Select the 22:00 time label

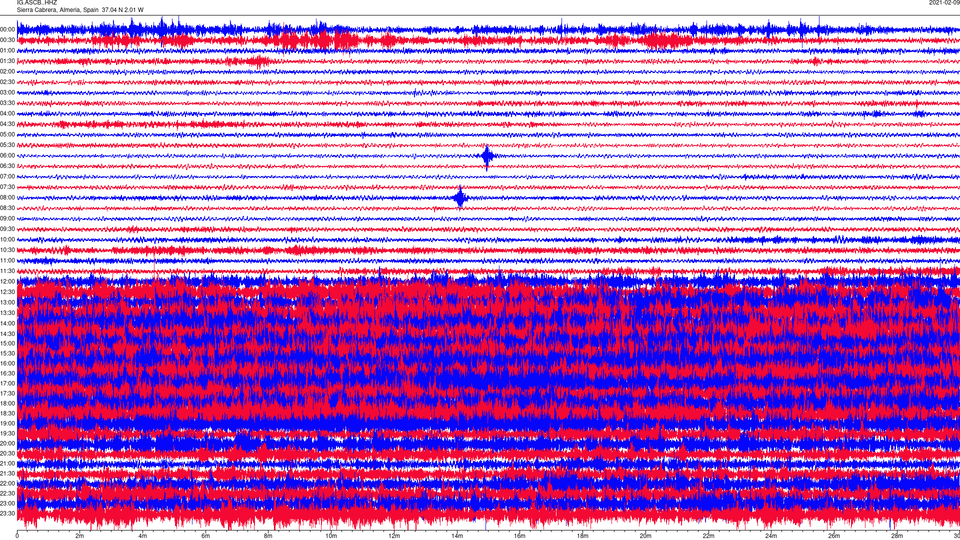pos(7,483)
